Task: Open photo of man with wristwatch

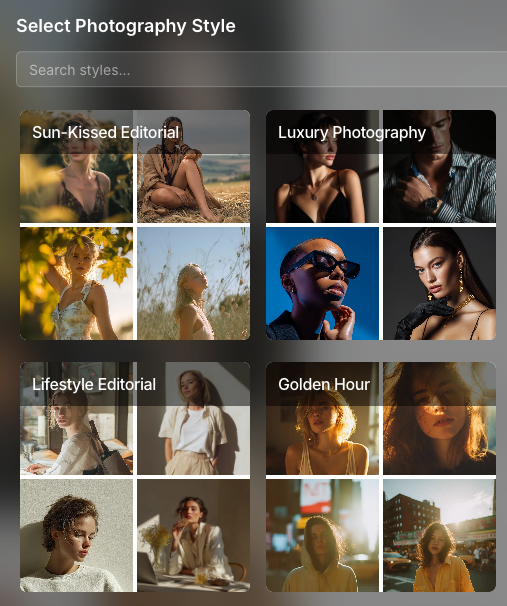Action: [439, 167]
